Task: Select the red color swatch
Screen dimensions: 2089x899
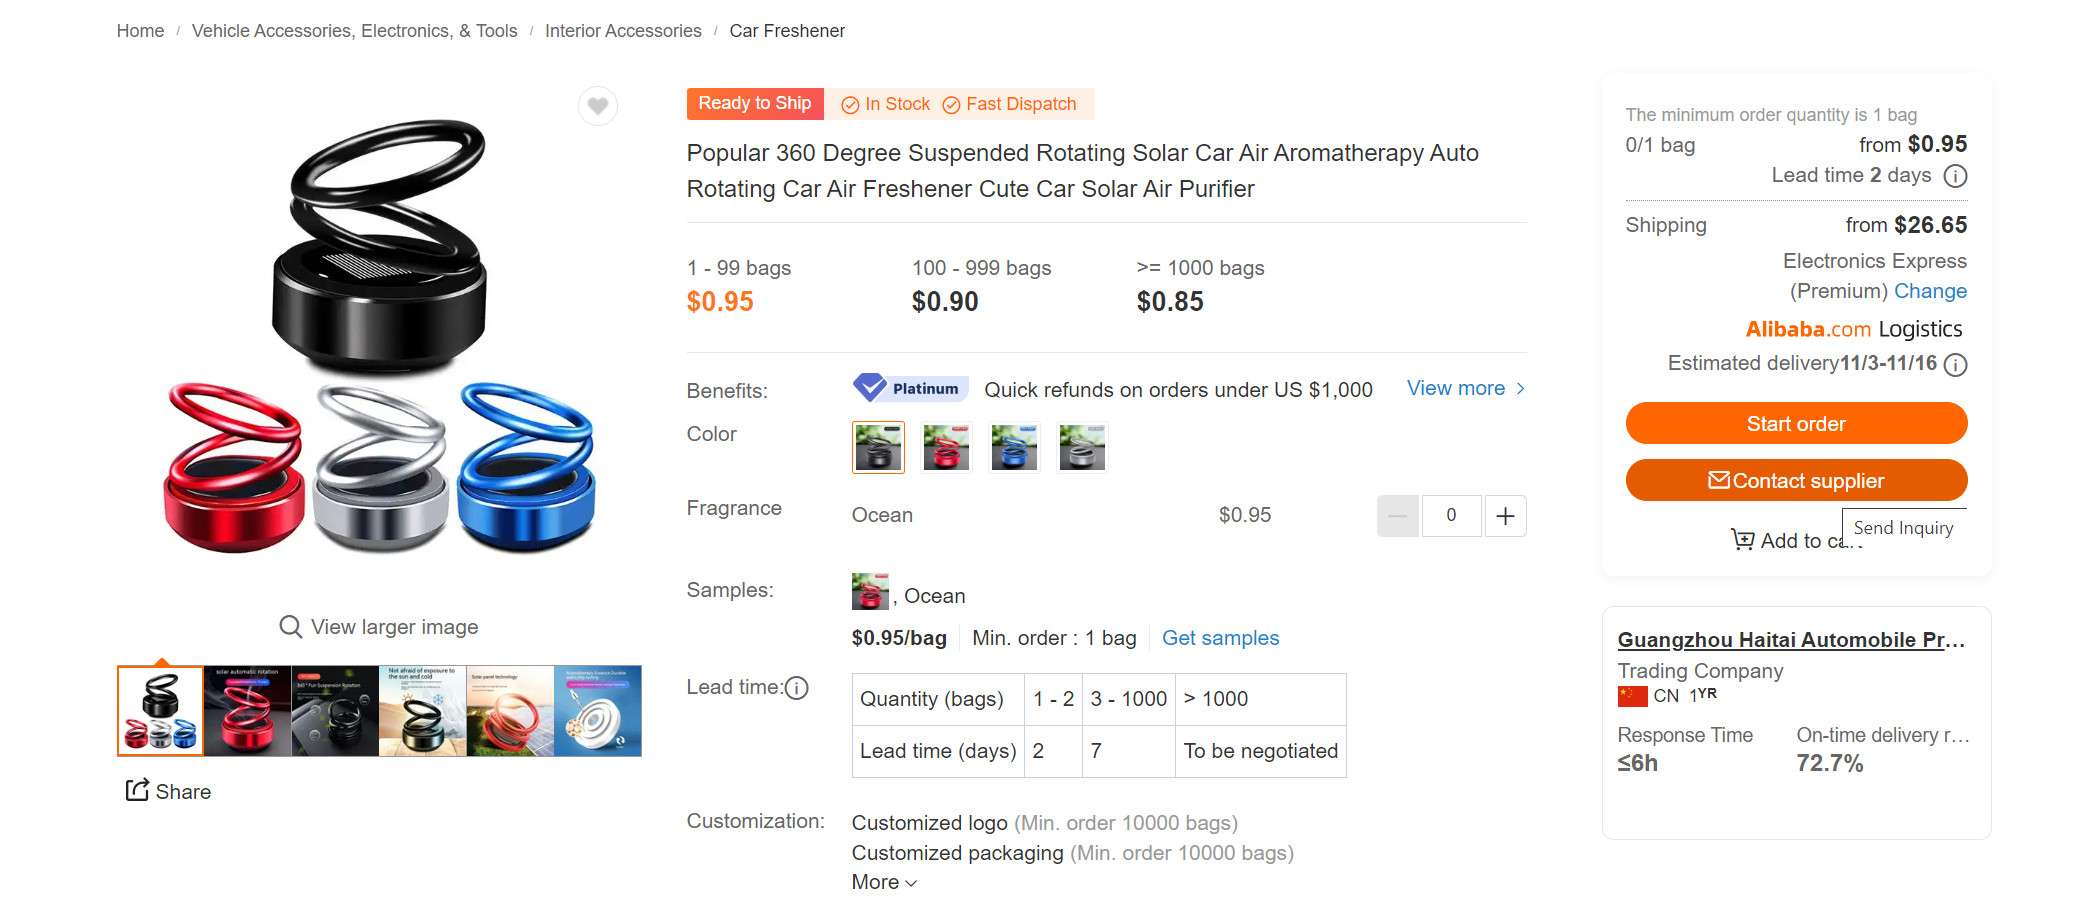Action: [x=946, y=447]
